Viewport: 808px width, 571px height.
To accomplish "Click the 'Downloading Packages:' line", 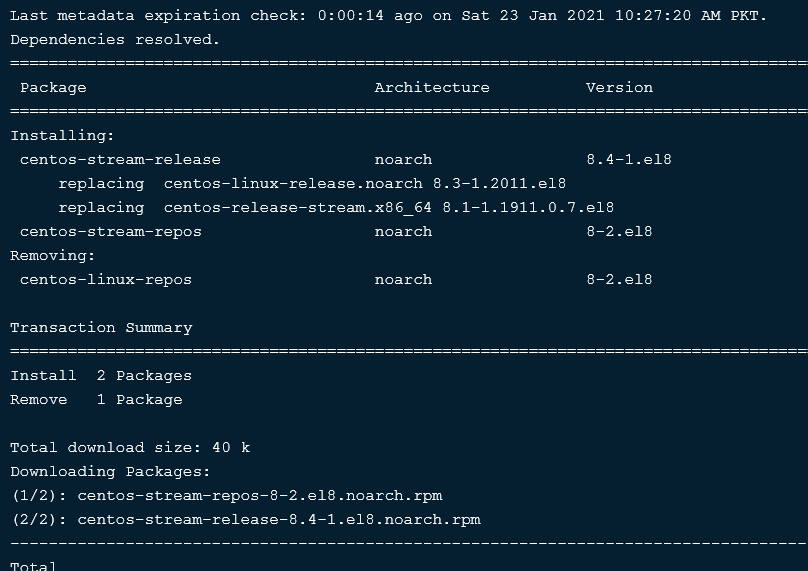I will click(x=110, y=472).
